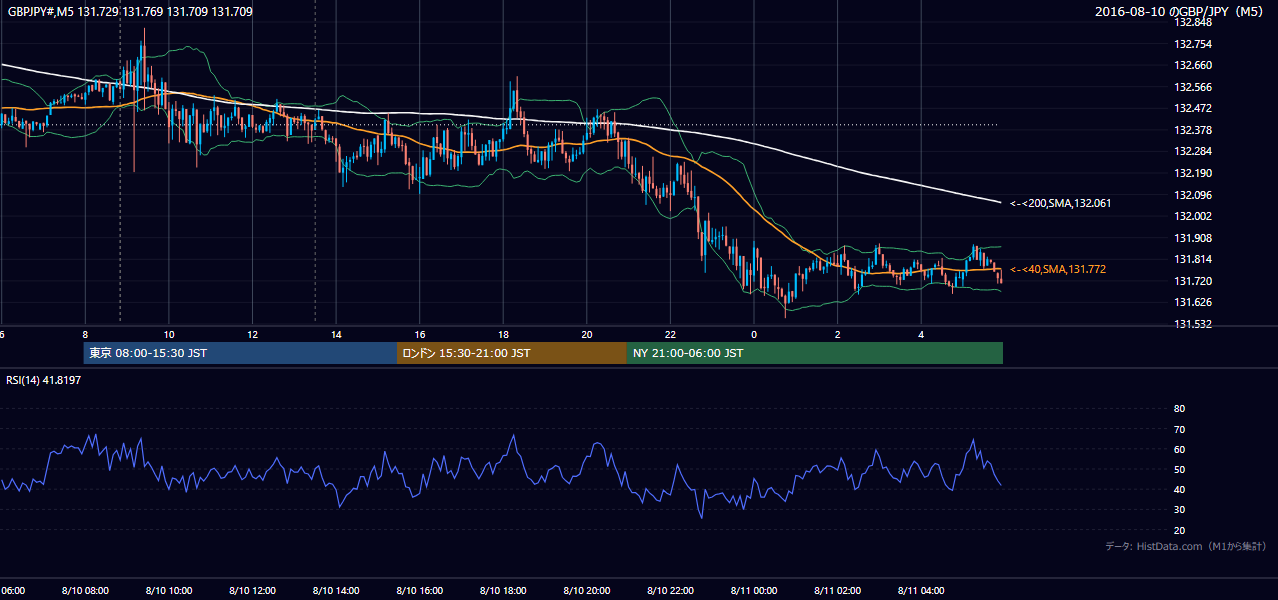Click the 8/10 12:00 bottom time label

pyautogui.click(x=252, y=591)
